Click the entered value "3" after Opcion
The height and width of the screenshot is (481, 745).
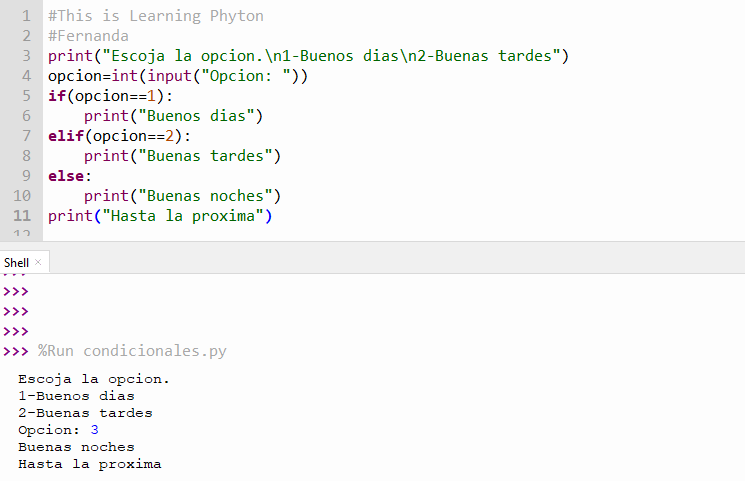click(94, 430)
